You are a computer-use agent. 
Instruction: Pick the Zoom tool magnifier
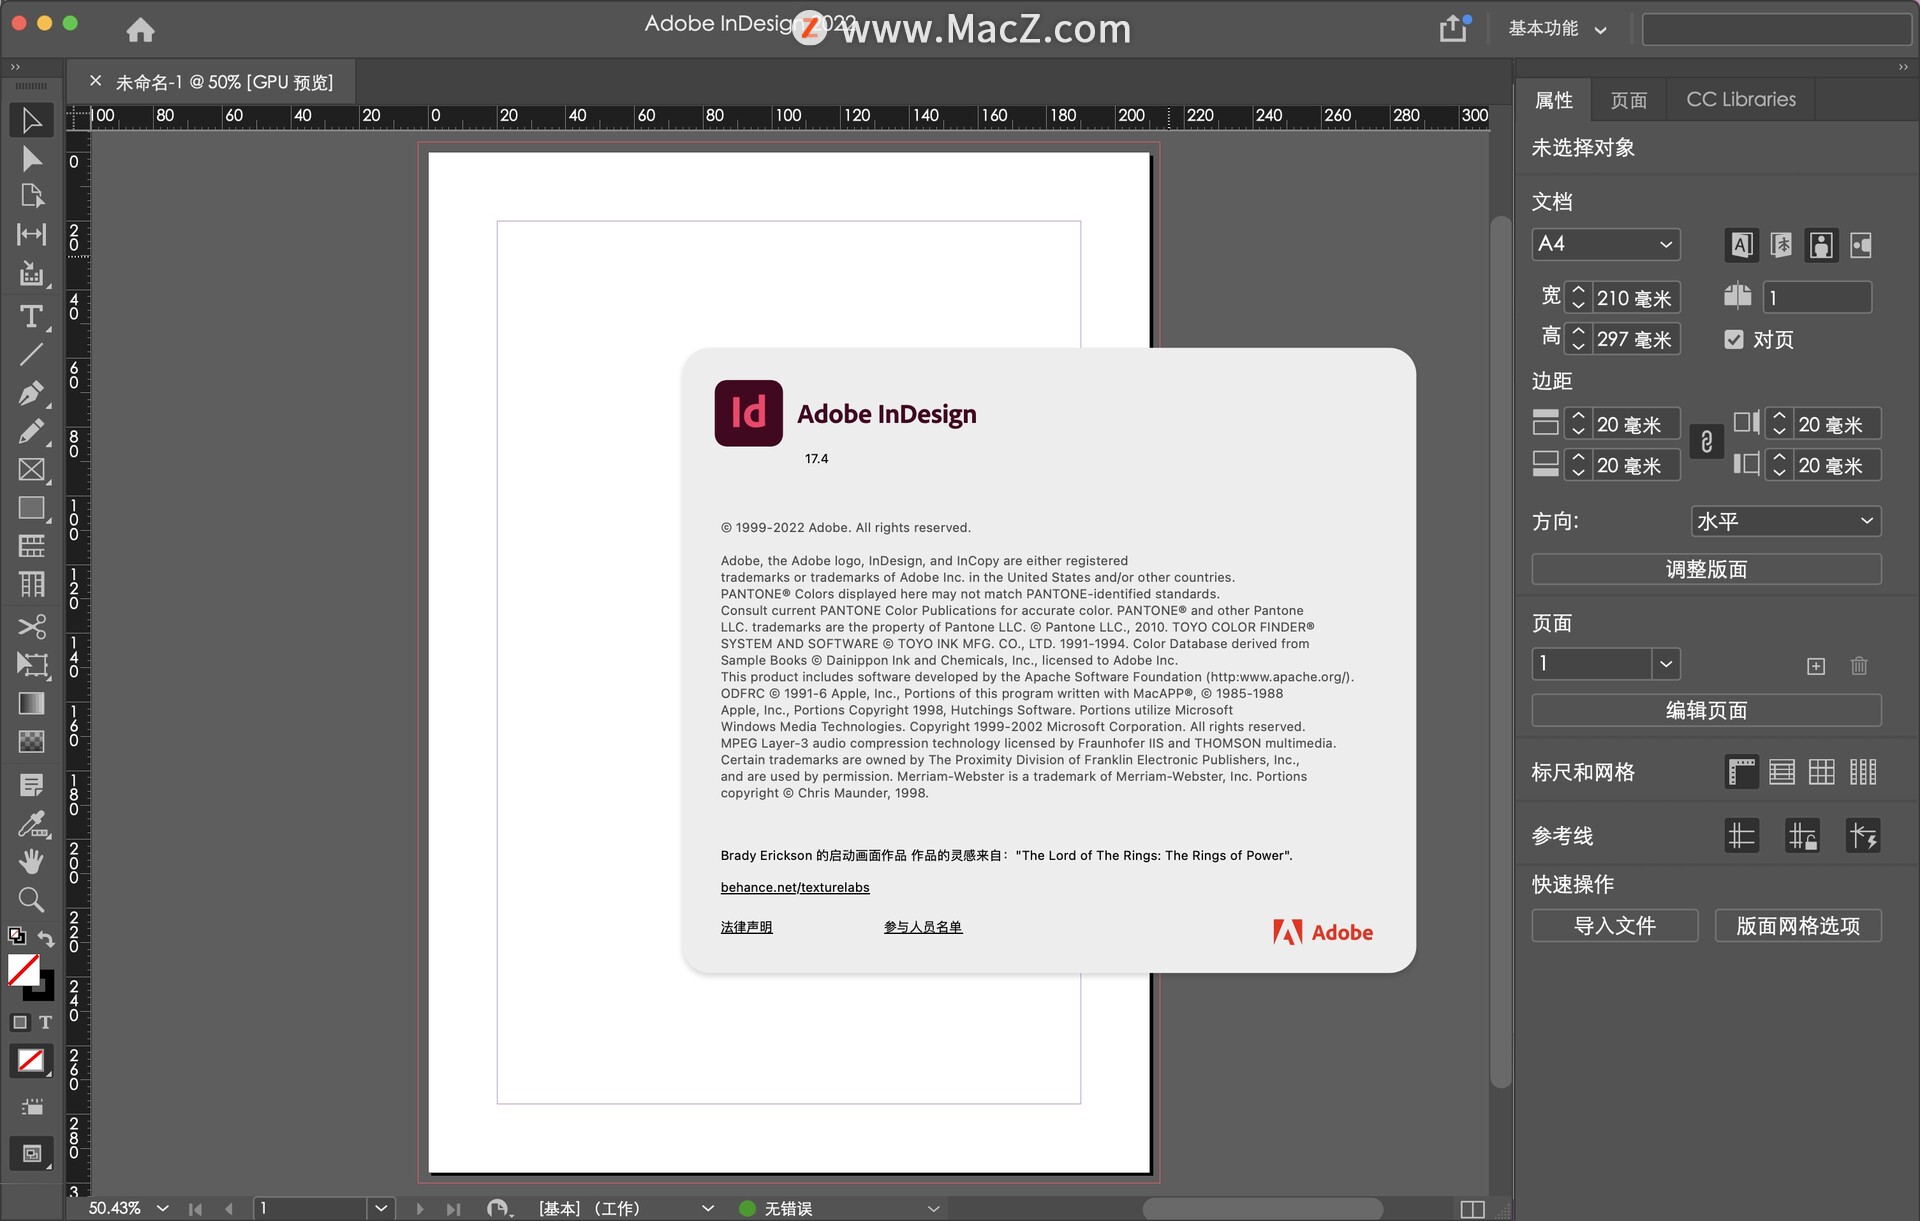[31, 900]
